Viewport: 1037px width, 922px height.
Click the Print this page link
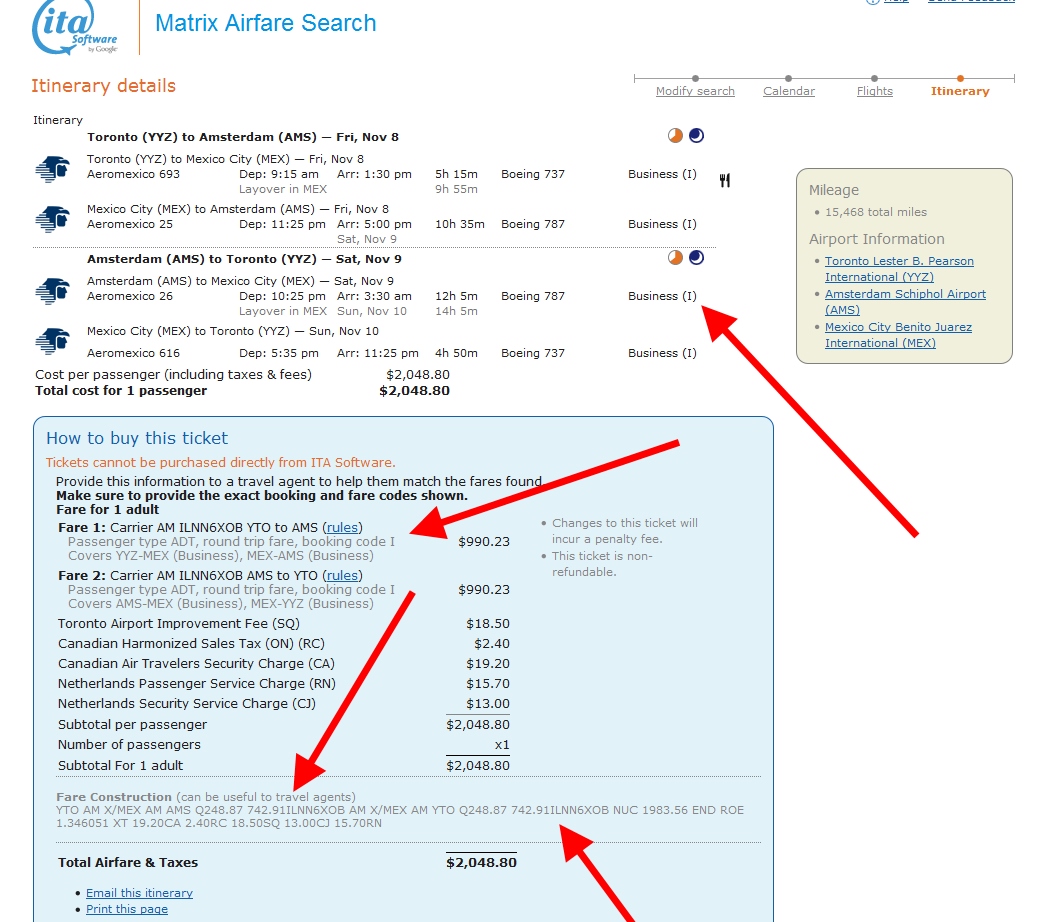126,908
